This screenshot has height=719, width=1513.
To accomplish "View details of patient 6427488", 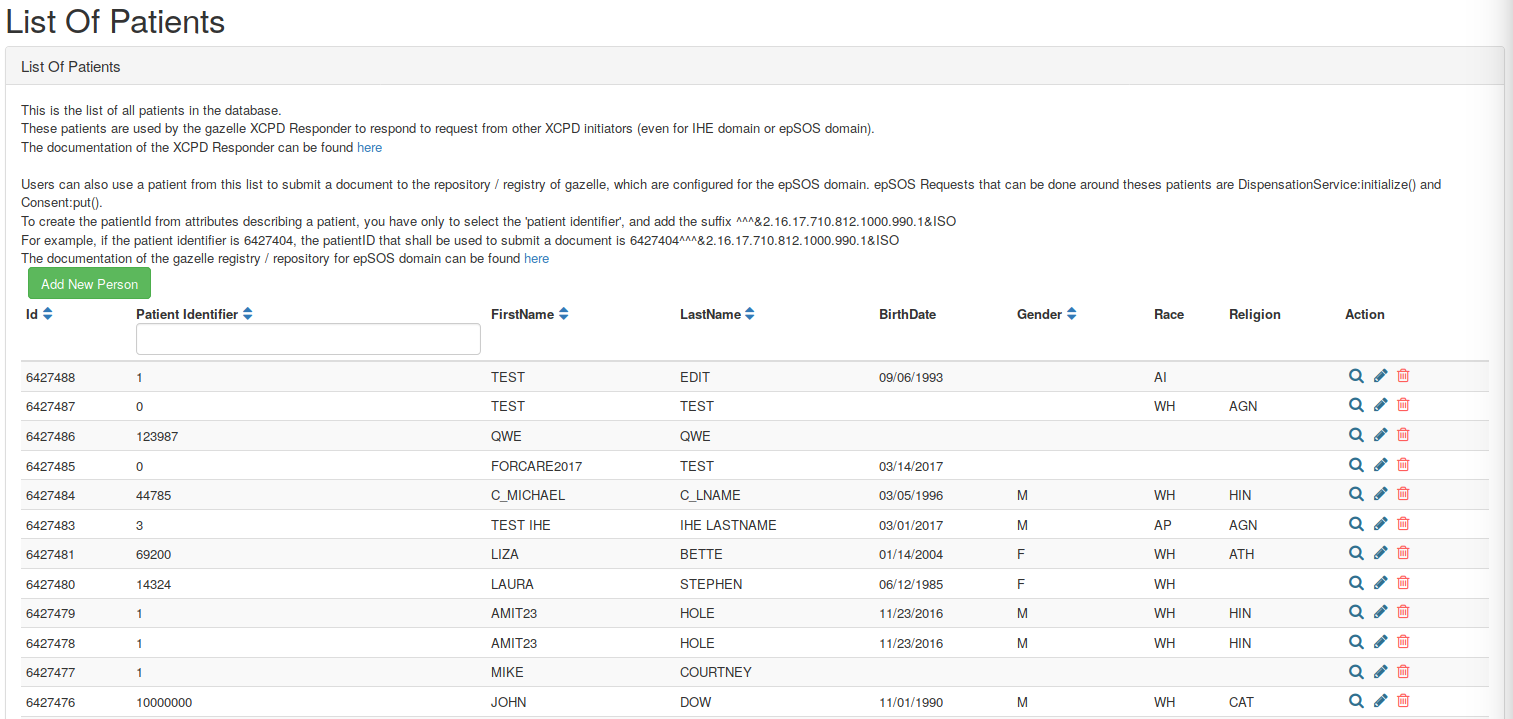I will click(1356, 376).
